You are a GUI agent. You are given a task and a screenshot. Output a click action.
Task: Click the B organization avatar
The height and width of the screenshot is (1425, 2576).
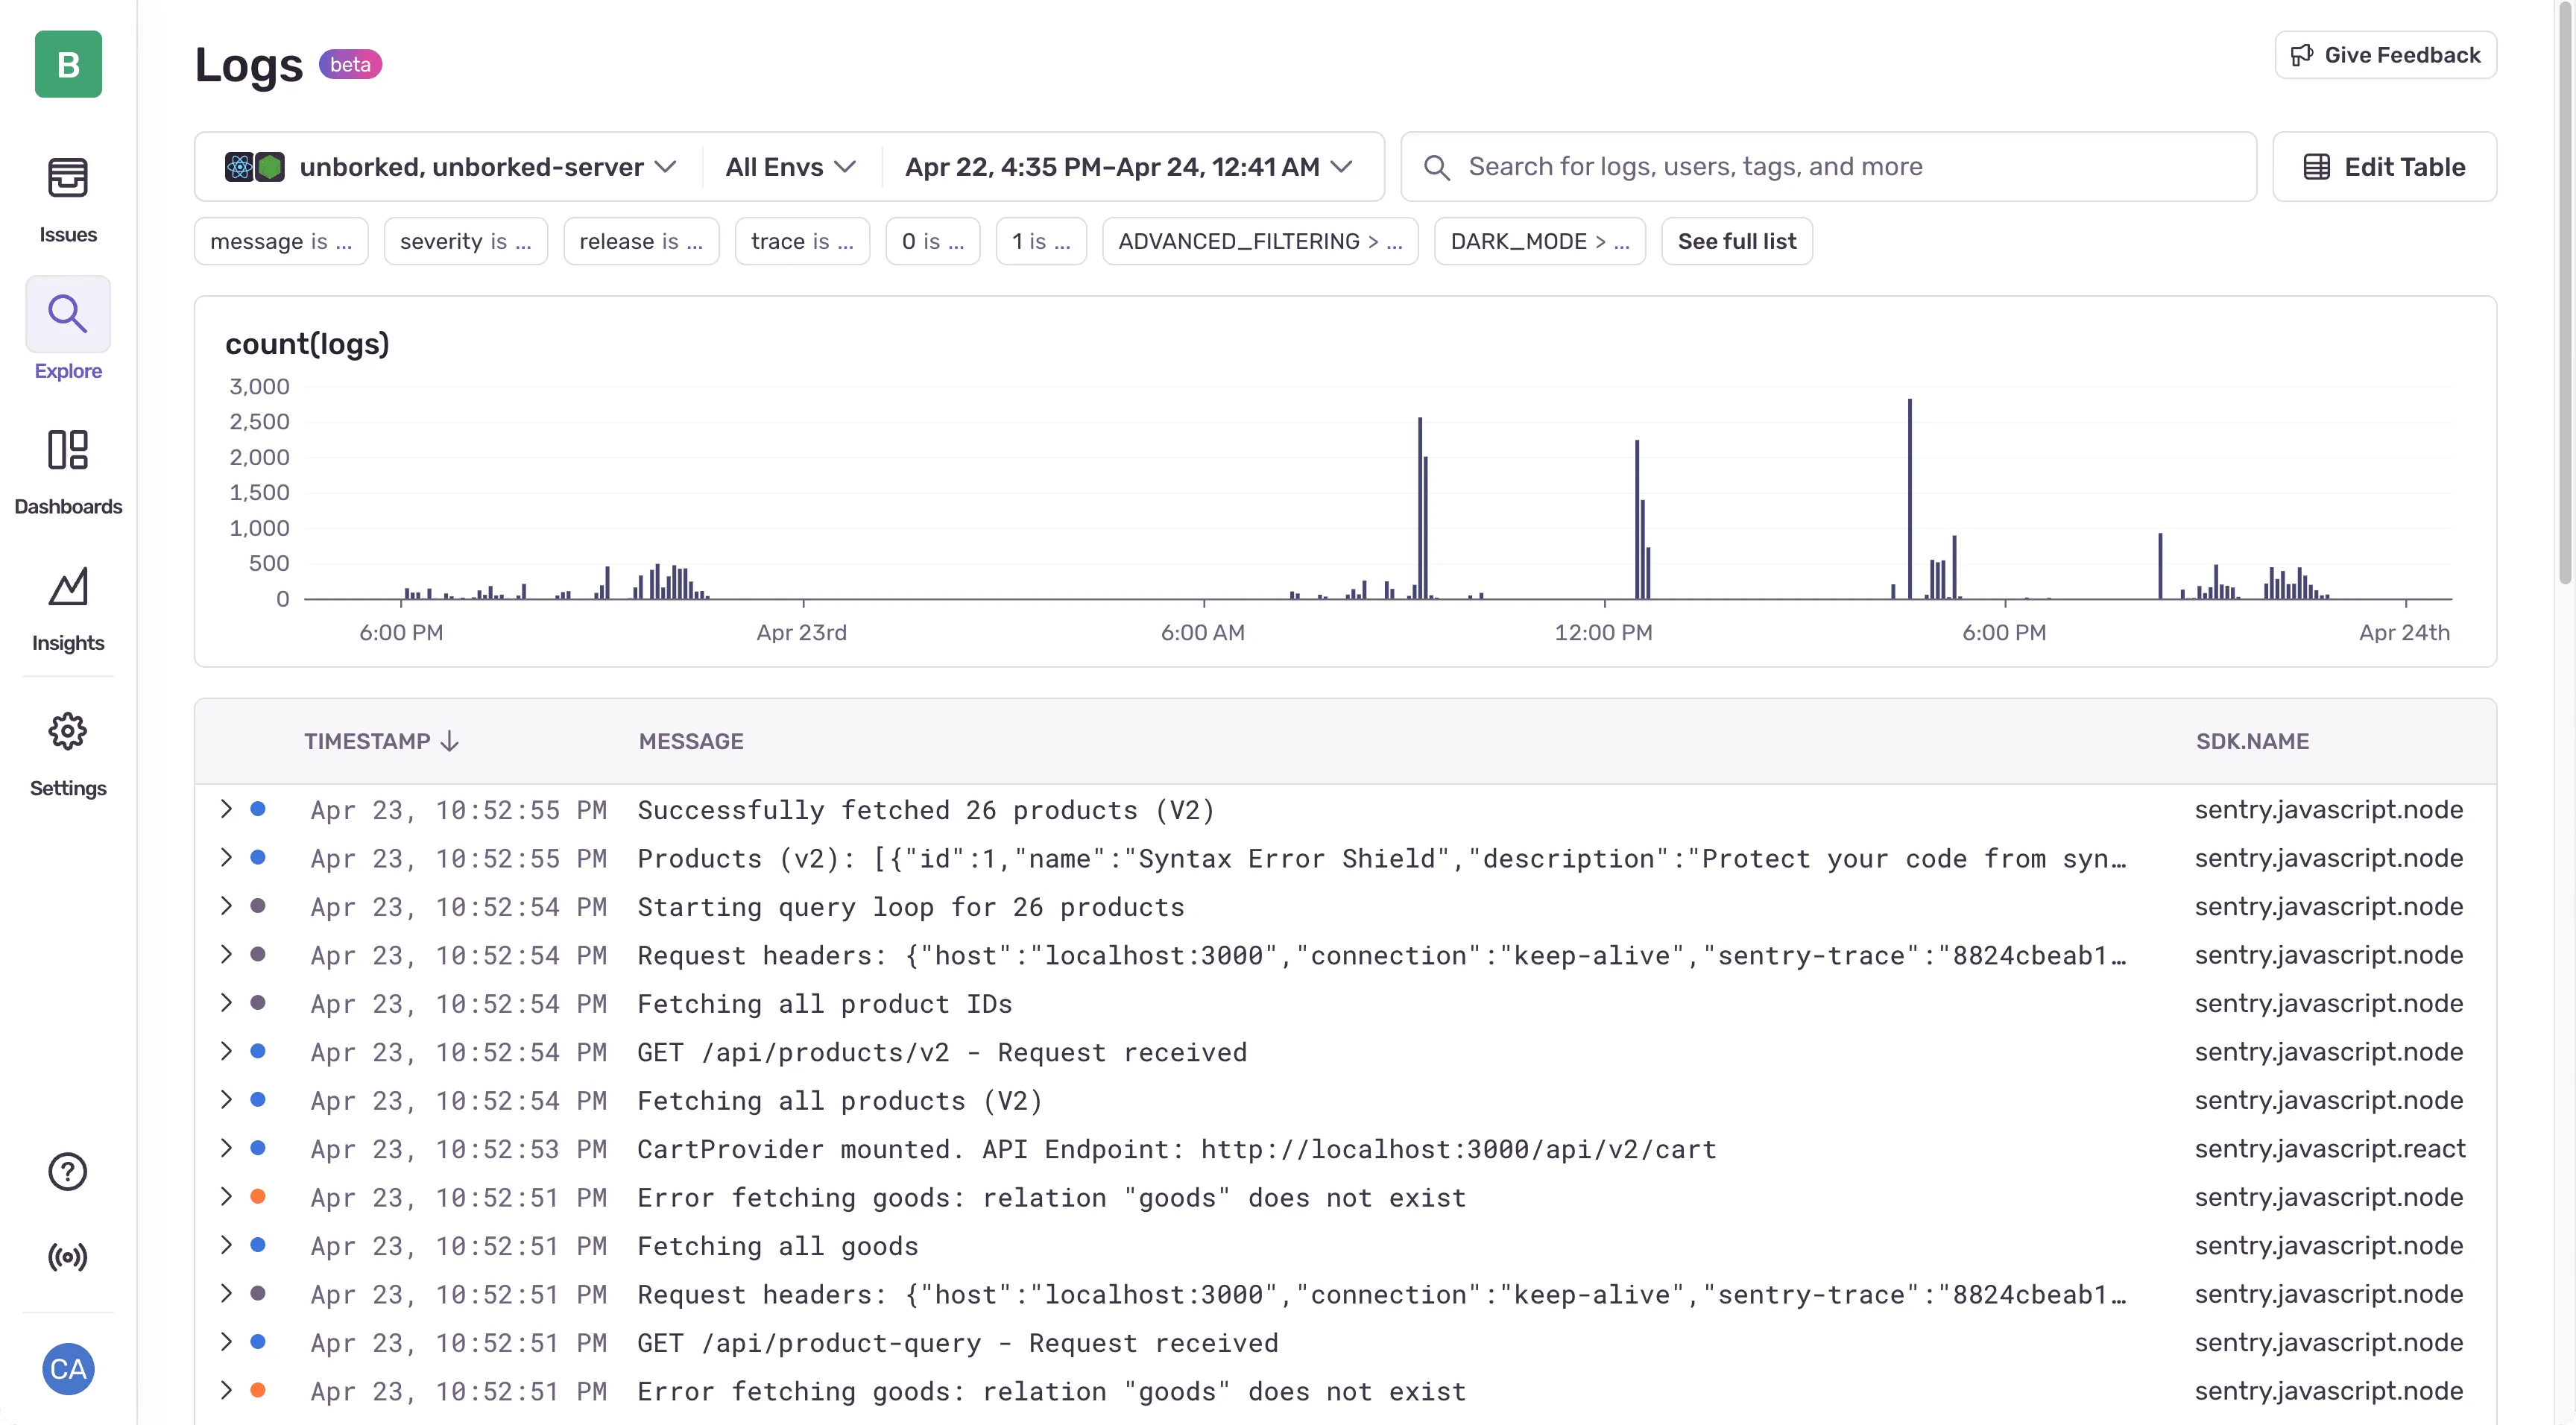coord(67,64)
